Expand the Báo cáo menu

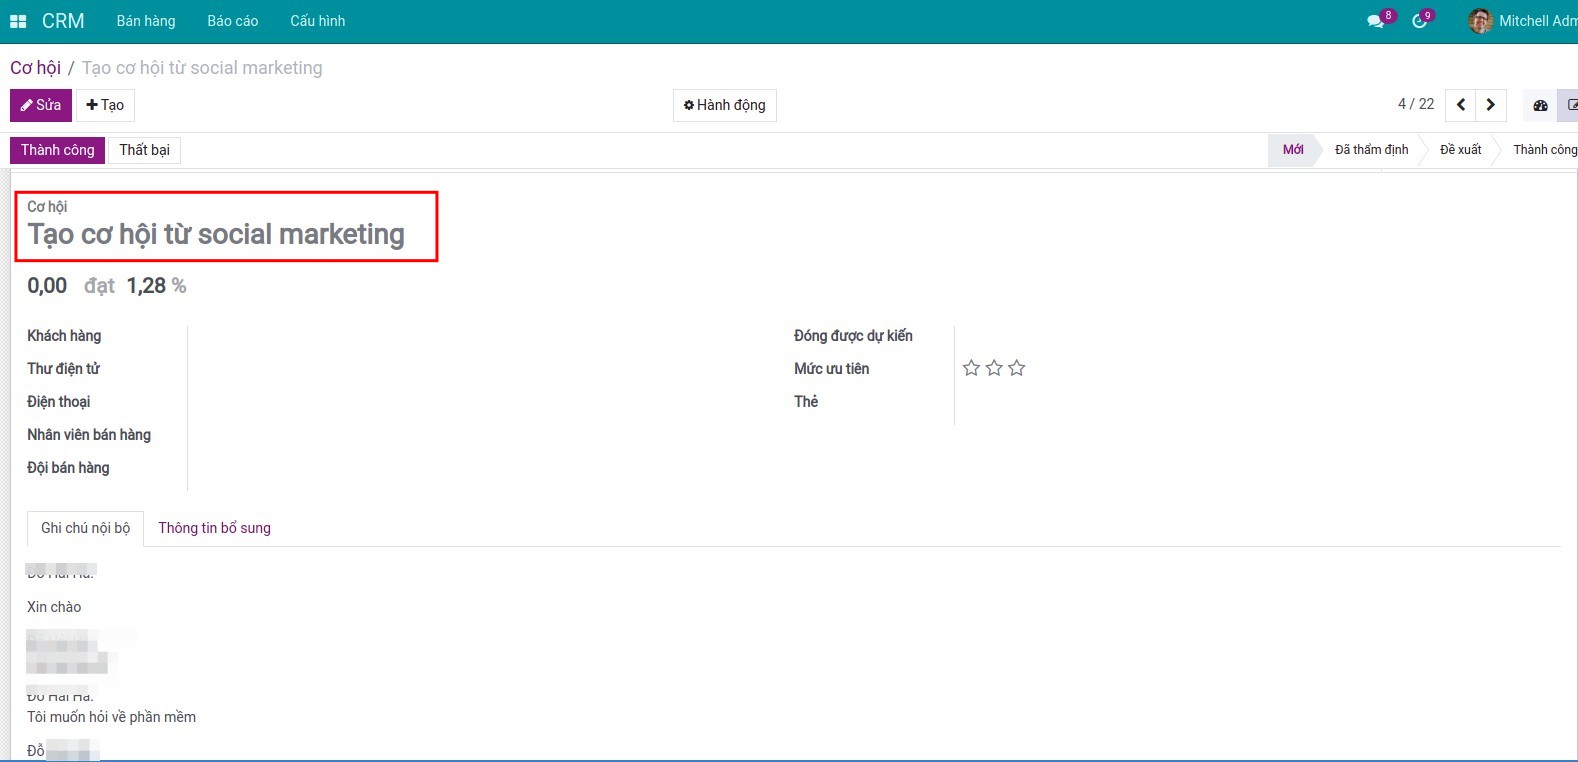[x=232, y=21]
